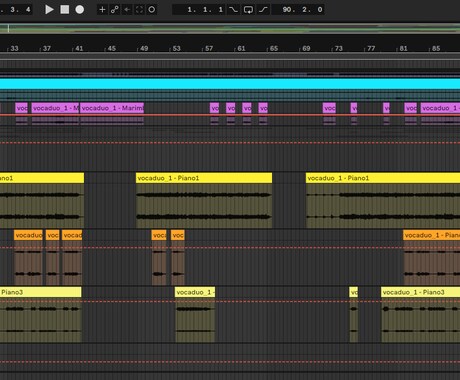
Task: Select the pink voc clip near bar 71
Action: coord(329,108)
